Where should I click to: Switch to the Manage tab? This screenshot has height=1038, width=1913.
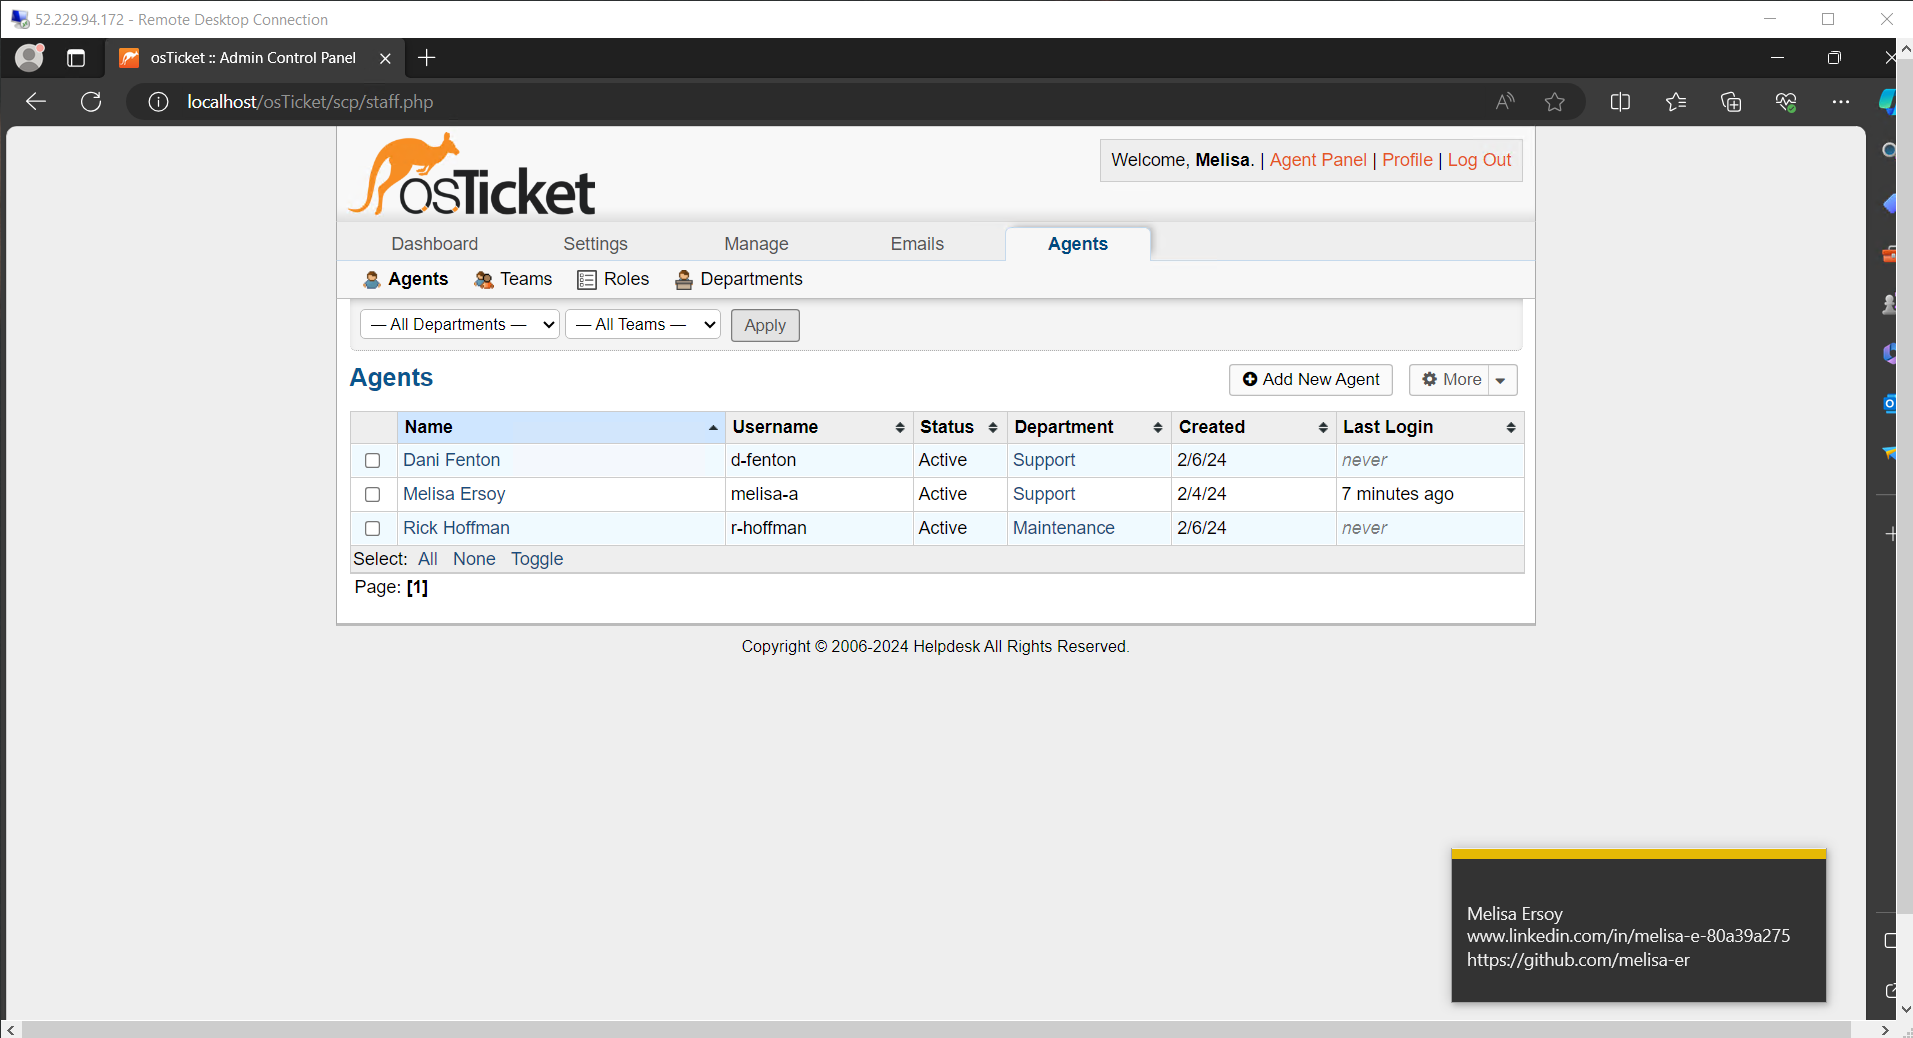tap(757, 244)
